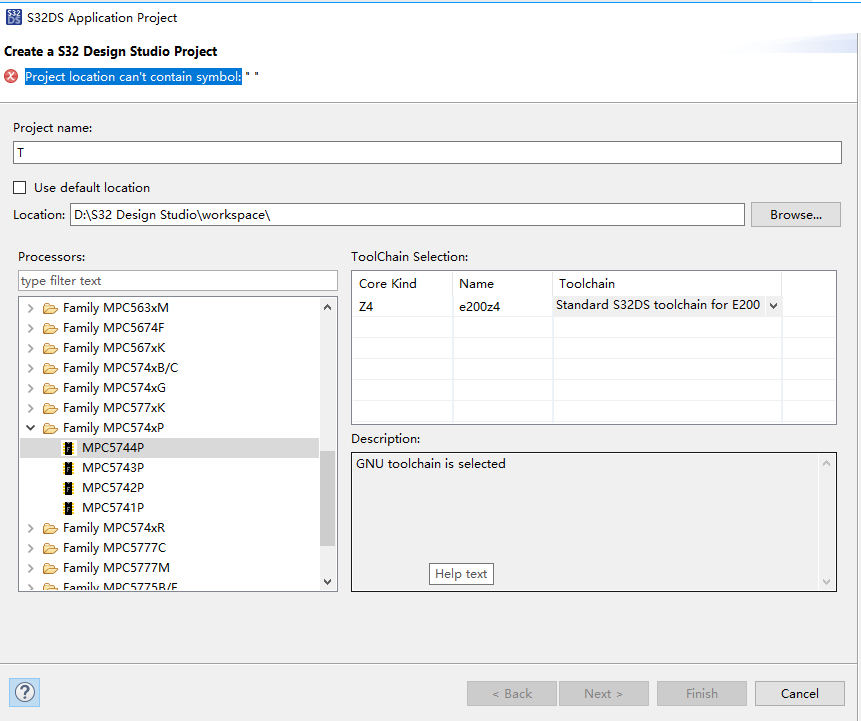The width and height of the screenshot is (861, 721).
Task: Expand Family MPC567xK tree node
Action: [31, 348]
